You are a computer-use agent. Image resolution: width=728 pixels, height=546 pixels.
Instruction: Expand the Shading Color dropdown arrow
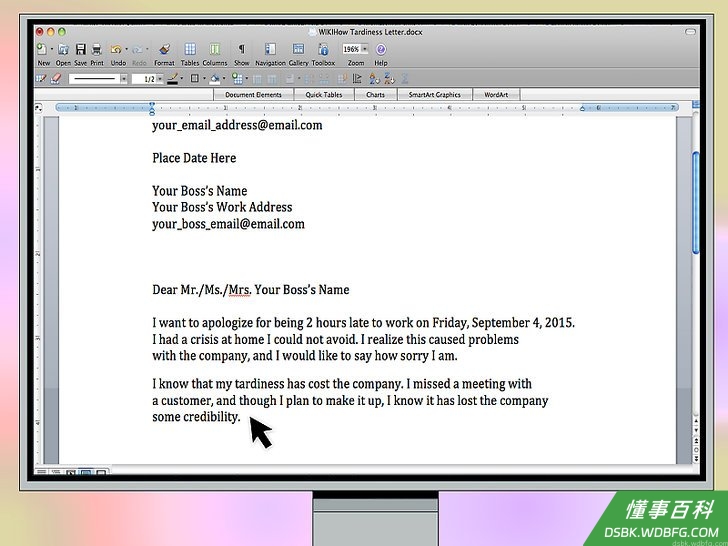pyautogui.click(x=224, y=78)
